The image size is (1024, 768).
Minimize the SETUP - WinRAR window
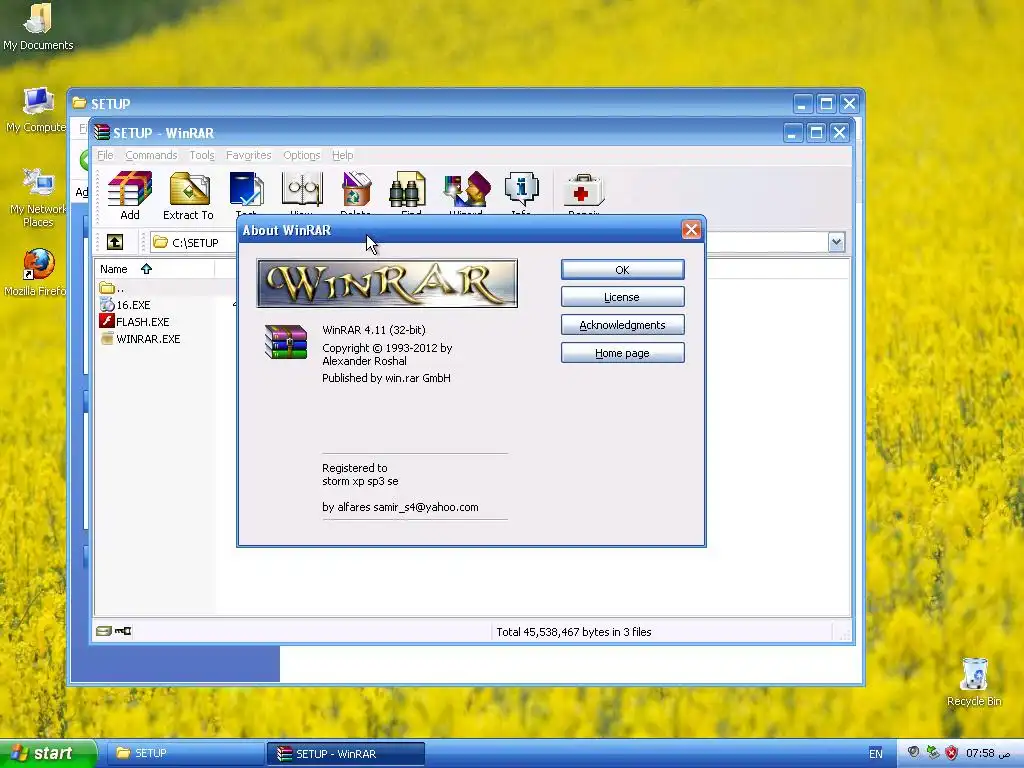[792, 133]
